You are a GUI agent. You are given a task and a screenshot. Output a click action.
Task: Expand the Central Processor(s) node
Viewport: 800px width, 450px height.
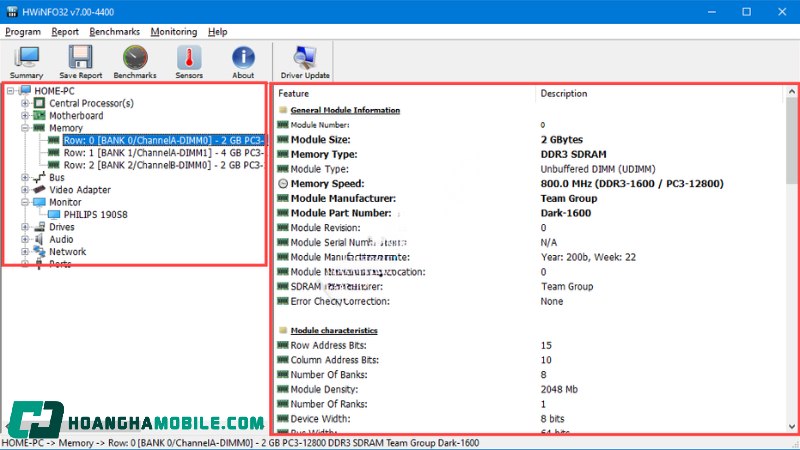click(25, 103)
